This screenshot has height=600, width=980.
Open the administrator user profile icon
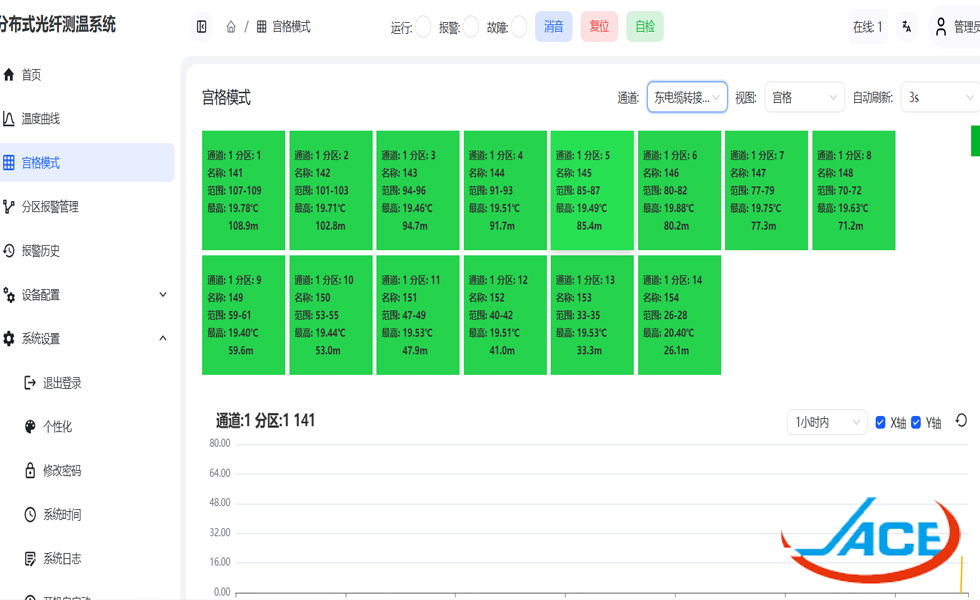[941, 27]
